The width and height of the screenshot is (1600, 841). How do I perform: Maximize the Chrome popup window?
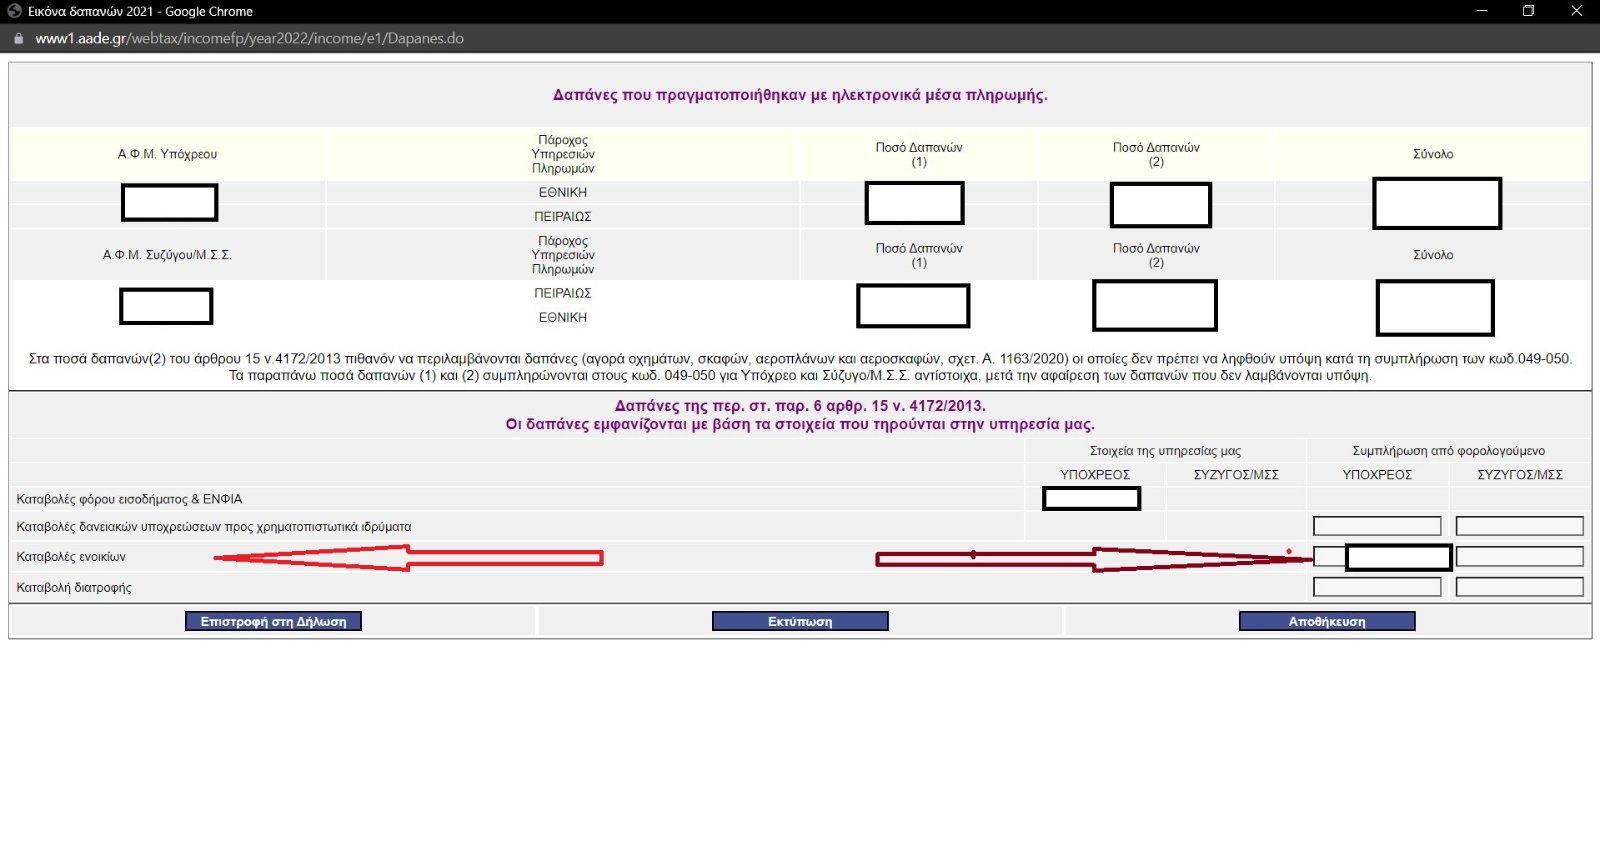click(1528, 11)
